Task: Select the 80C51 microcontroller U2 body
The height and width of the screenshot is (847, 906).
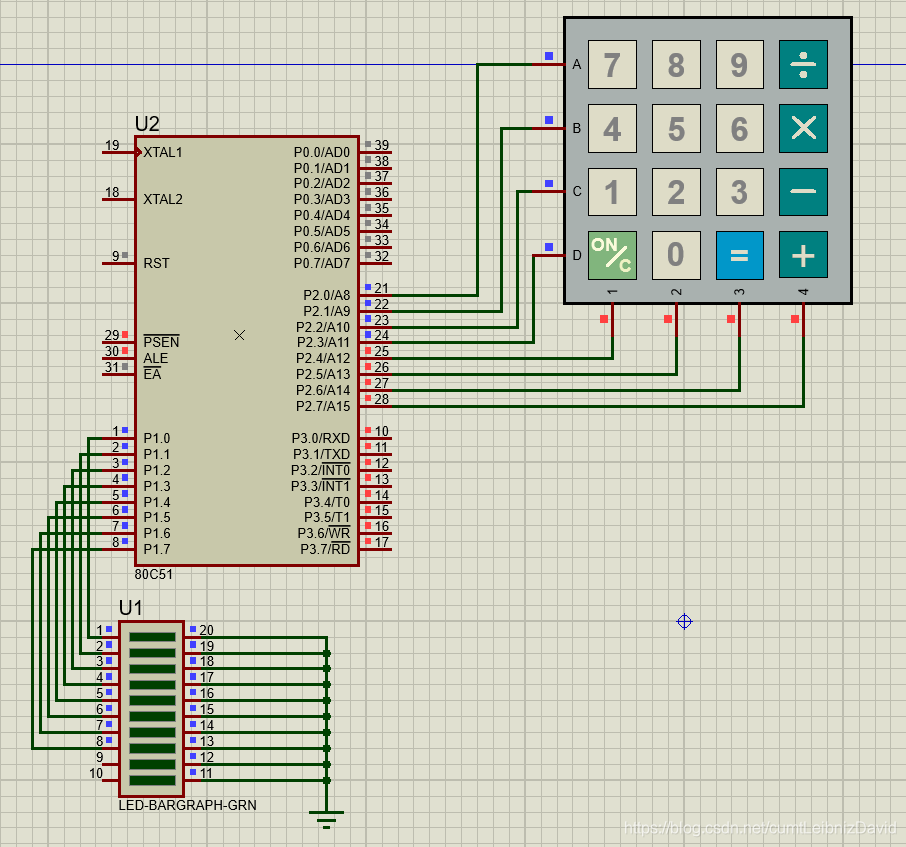Action: (x=247, y=351)
